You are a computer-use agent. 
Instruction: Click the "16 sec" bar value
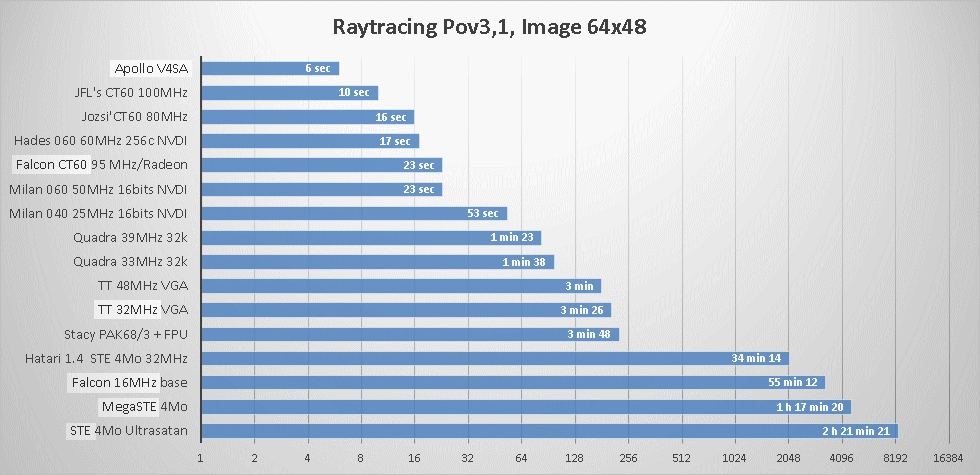point(391,117)
